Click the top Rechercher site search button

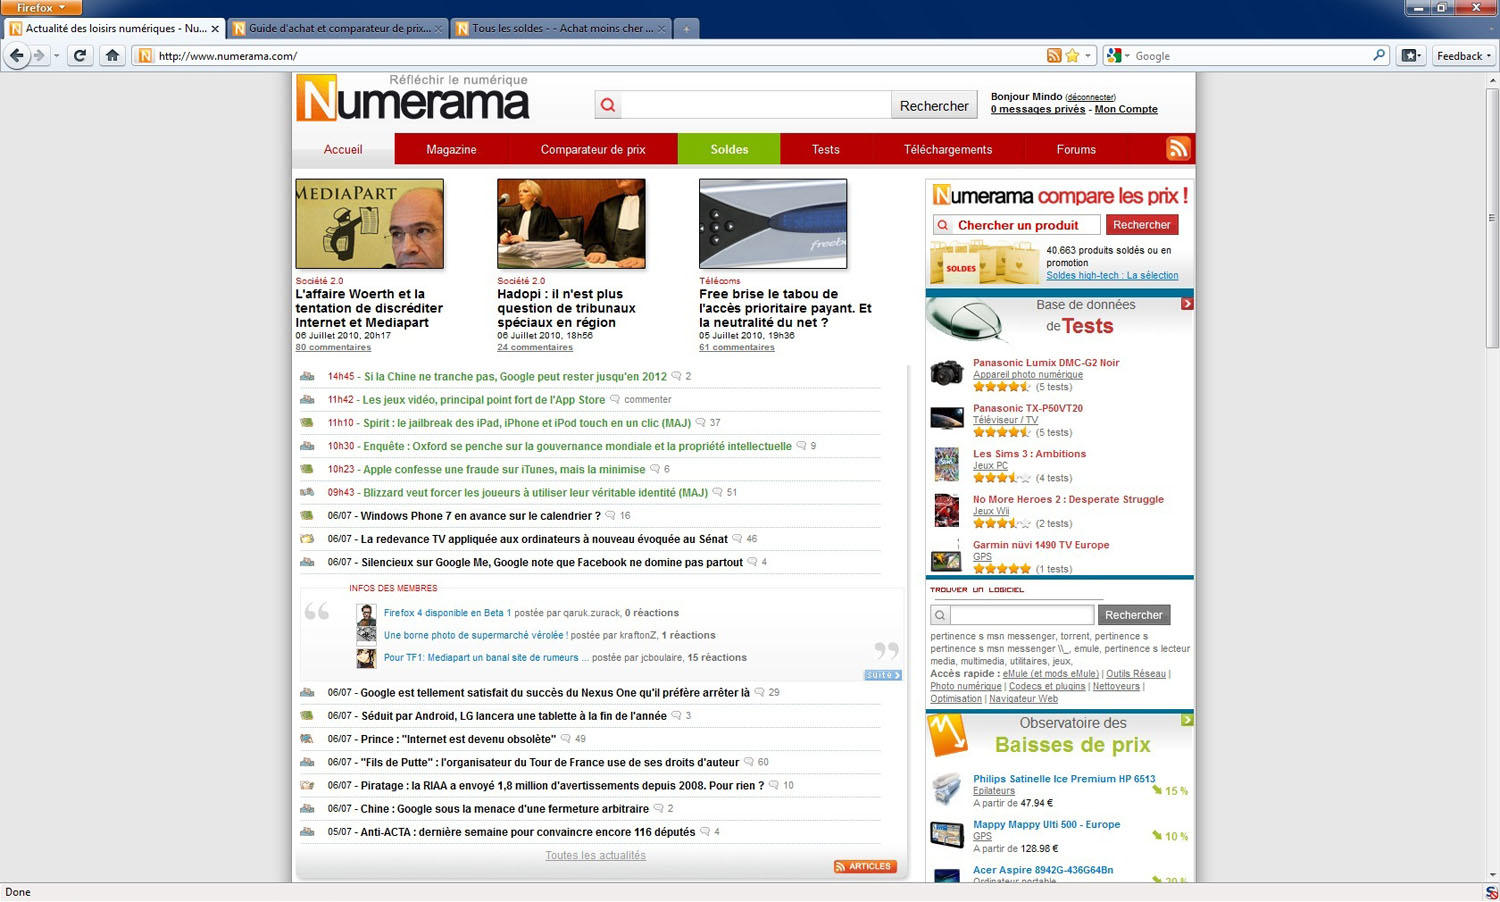933,105
